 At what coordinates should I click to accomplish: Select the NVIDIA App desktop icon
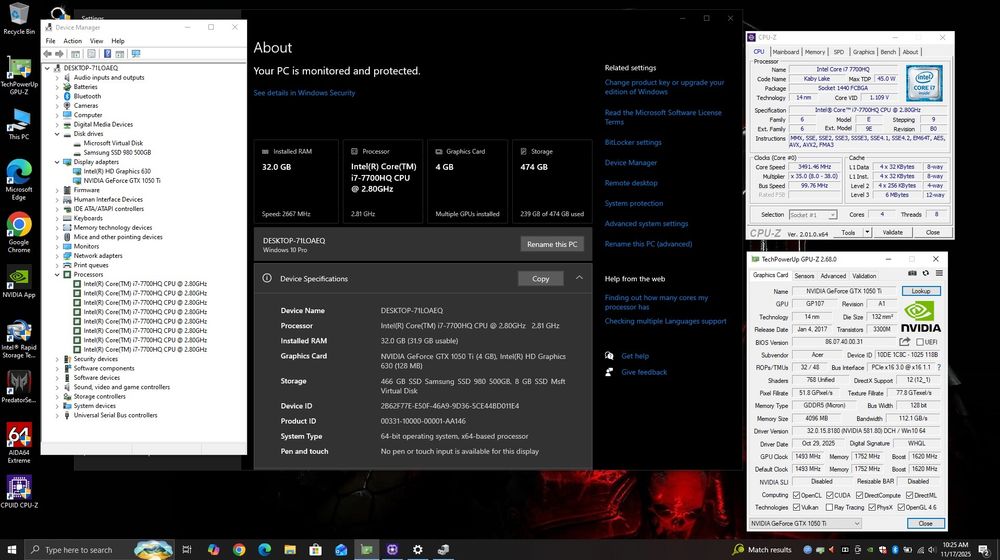(x=18, y=283)
